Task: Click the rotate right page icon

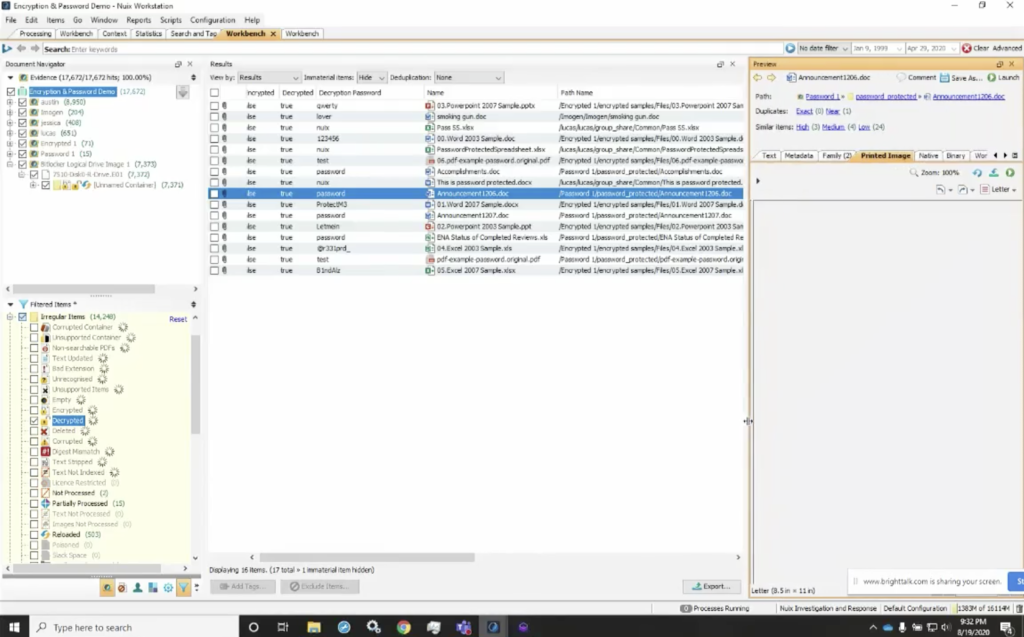Action: coord(963,189)
